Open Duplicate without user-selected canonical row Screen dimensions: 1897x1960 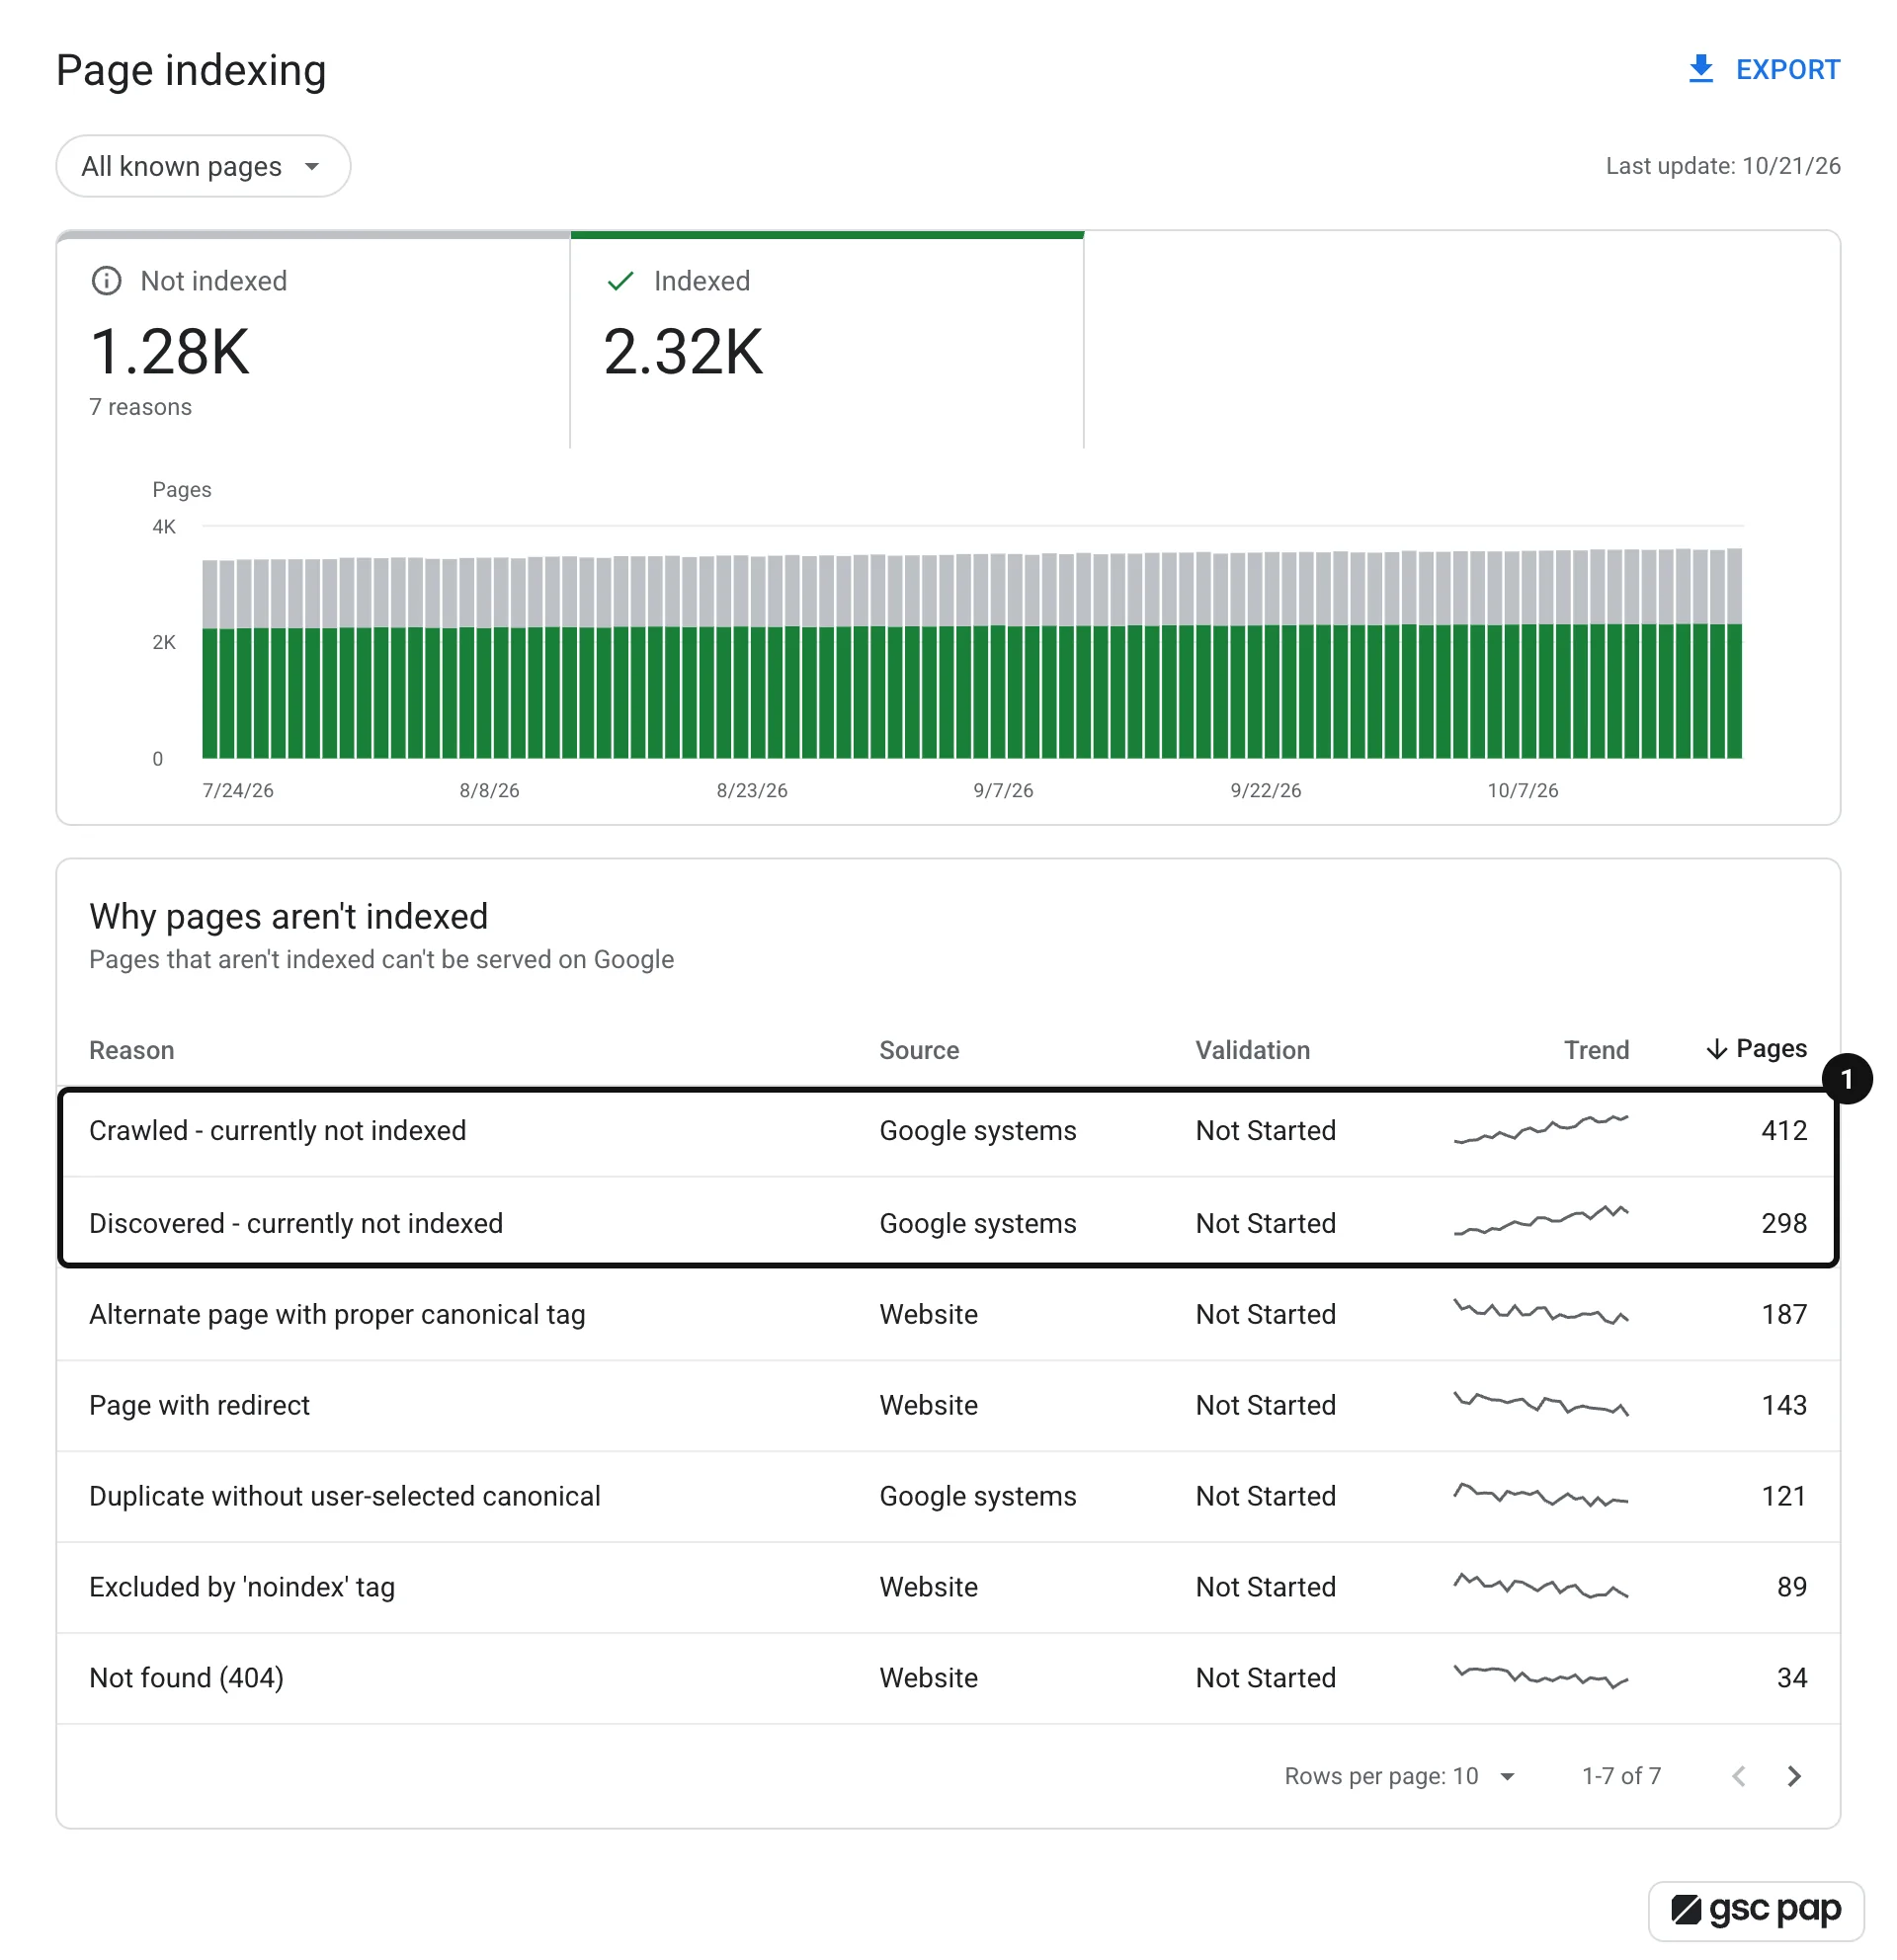947,1496
